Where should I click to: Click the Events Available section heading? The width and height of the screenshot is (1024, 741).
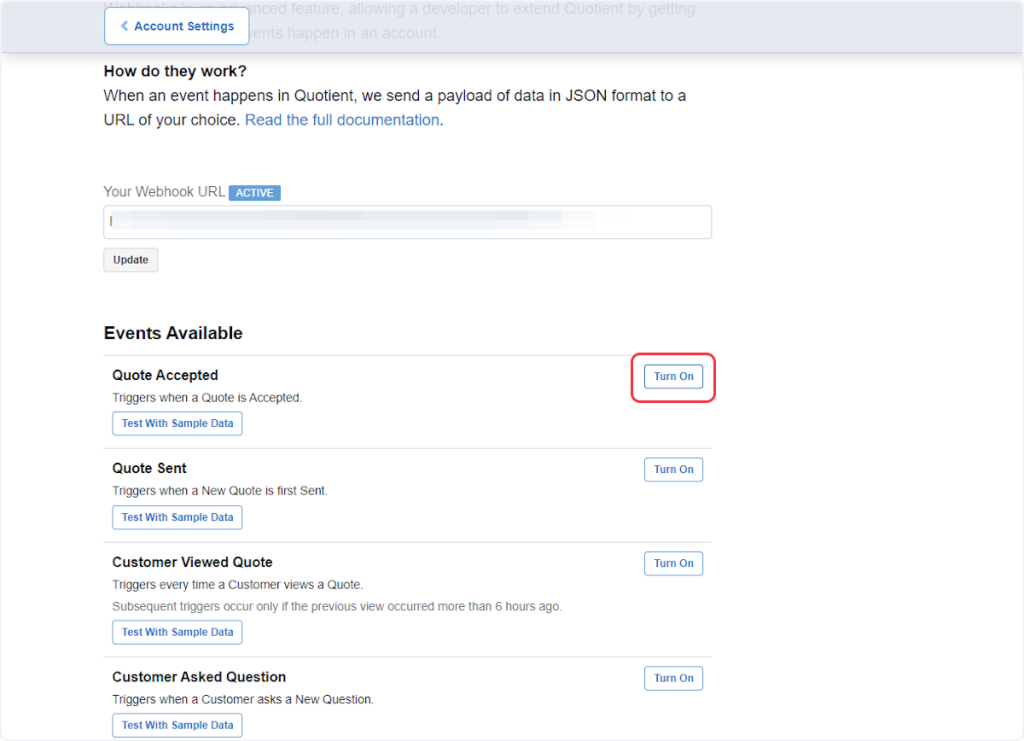173,333
